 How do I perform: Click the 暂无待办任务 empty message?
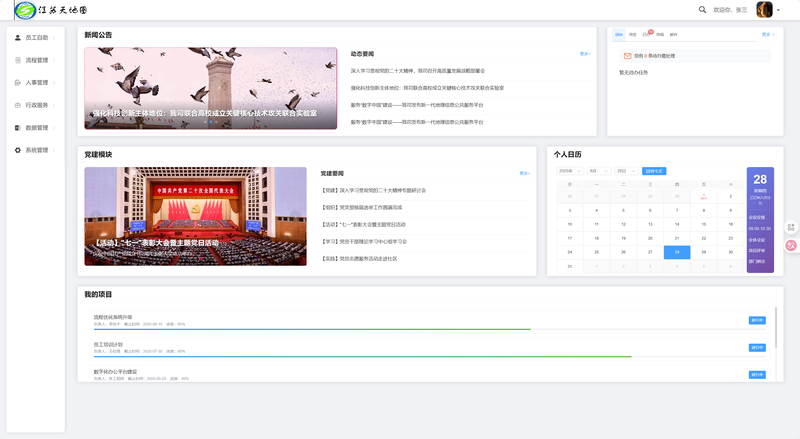pyautogui.click(x=634, y=73)
